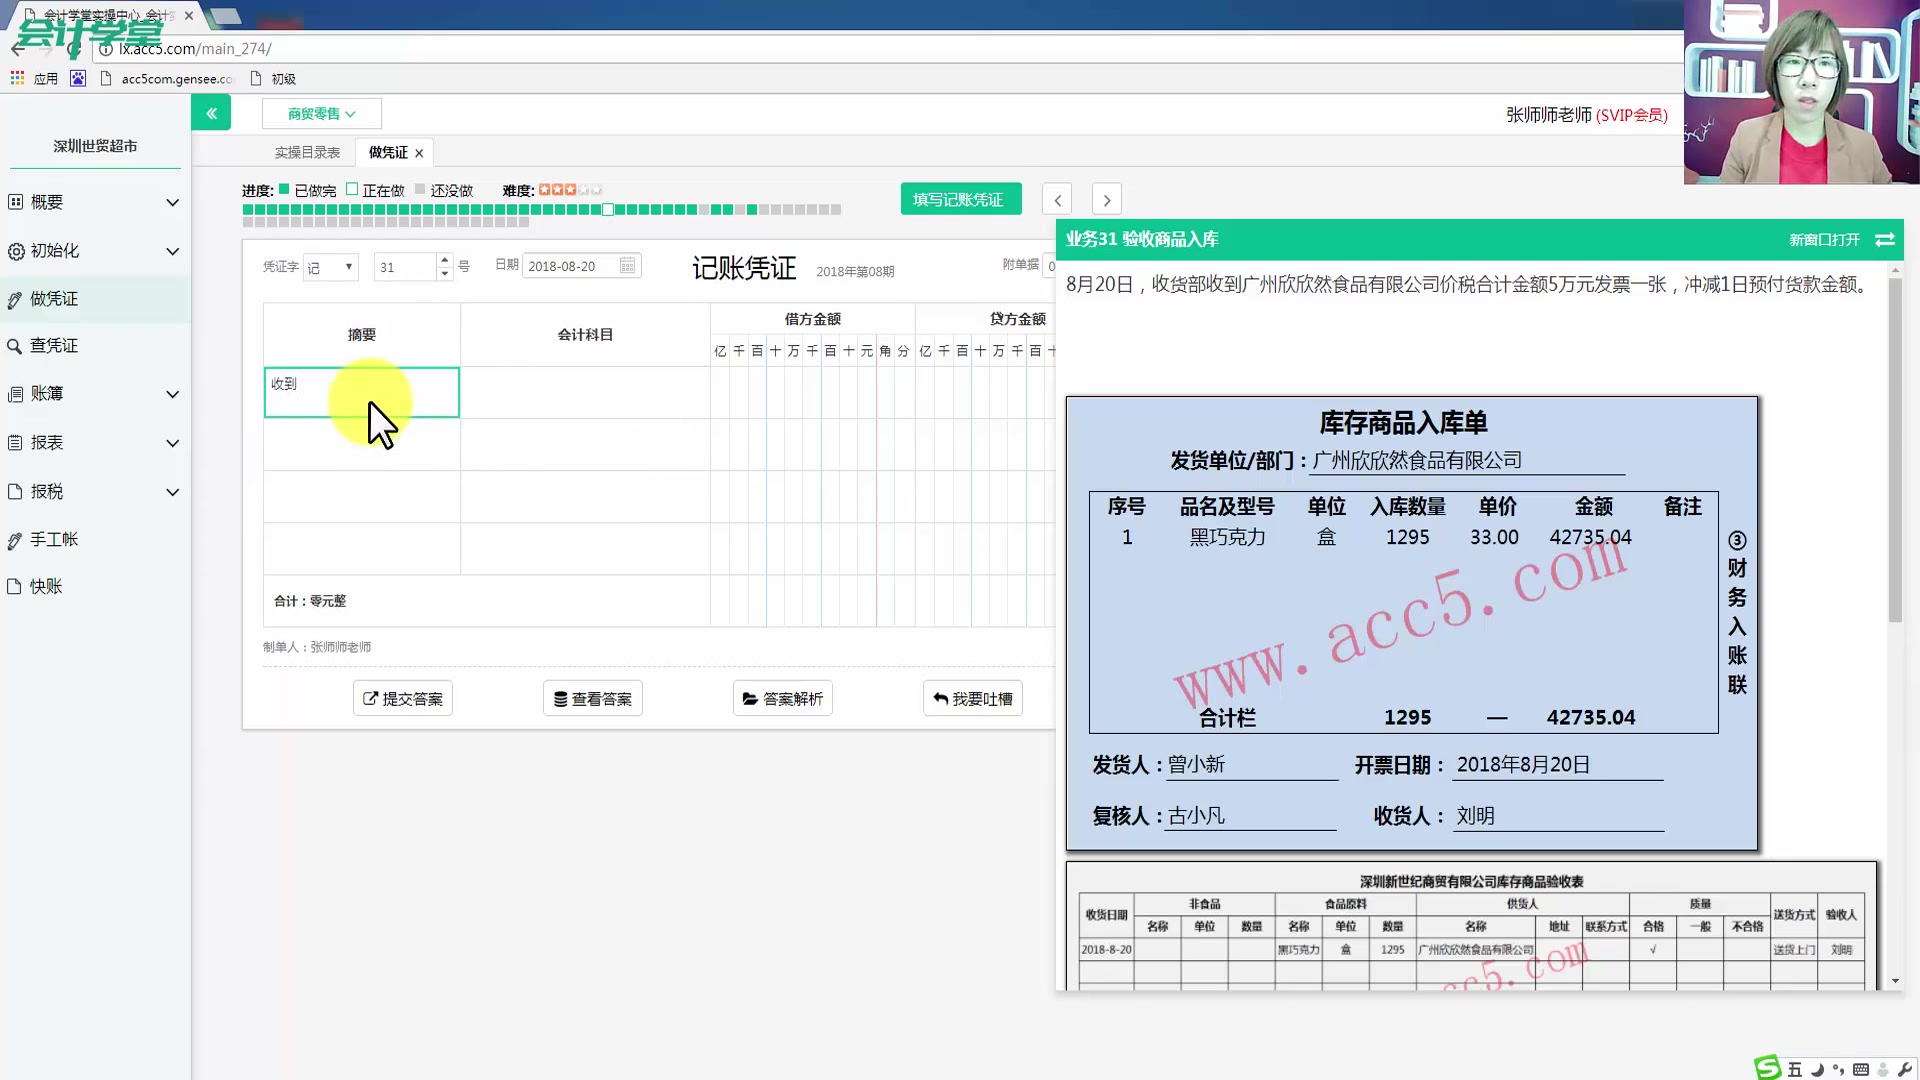
Task: Click the voucher number stepper up arrow
Action: click(x=444, y=260)
